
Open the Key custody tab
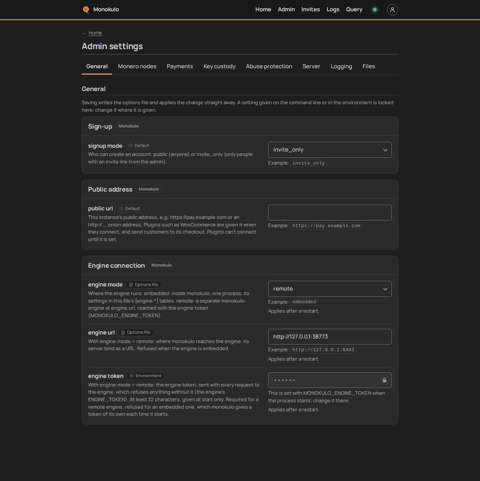coord(219,66)
